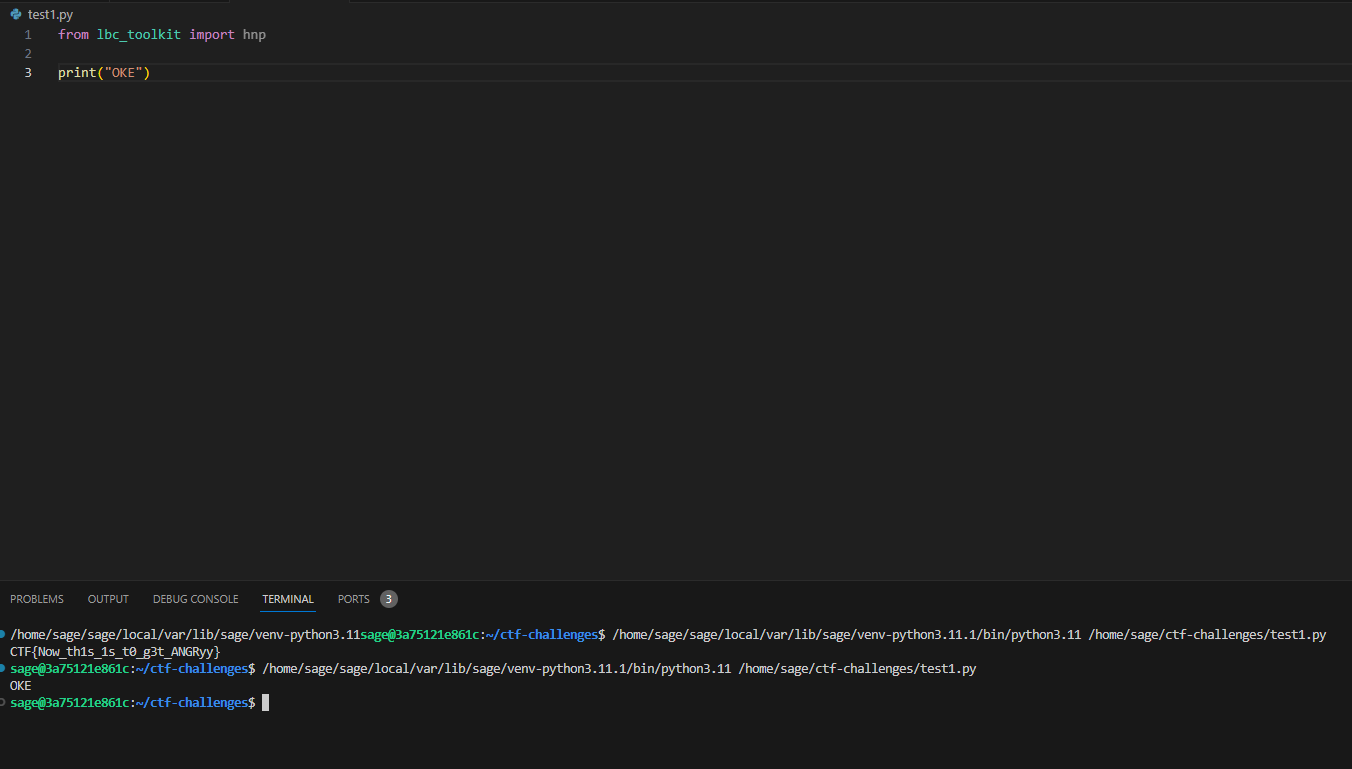This screenshot has height=769, width=1352.
Task: Click the empty circle marker on last prompt
Action: [4, 702]
